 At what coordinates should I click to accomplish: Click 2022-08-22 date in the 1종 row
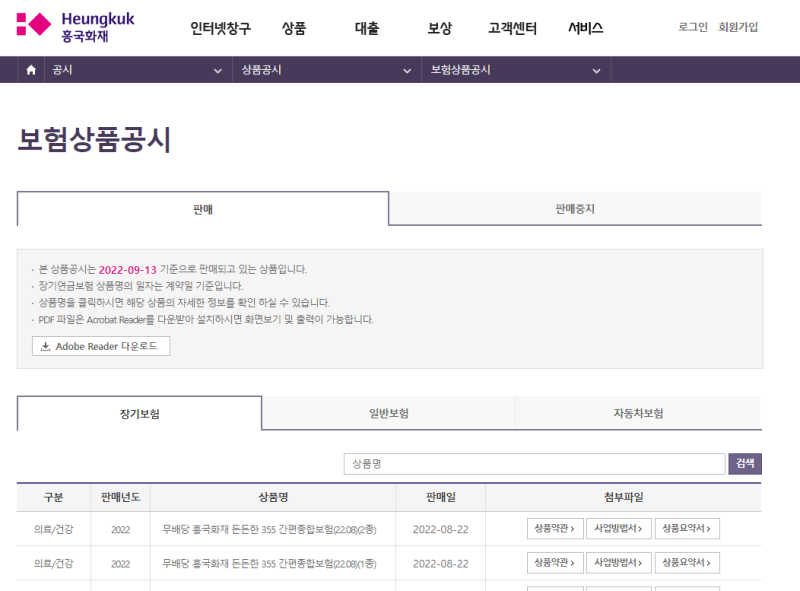pyautogui.click(x=440, y=563)
